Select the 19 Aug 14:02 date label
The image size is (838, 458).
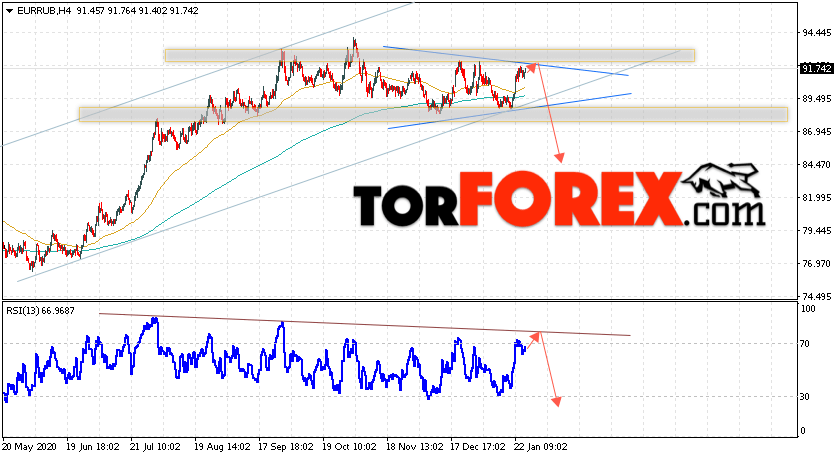pos(222,446)
